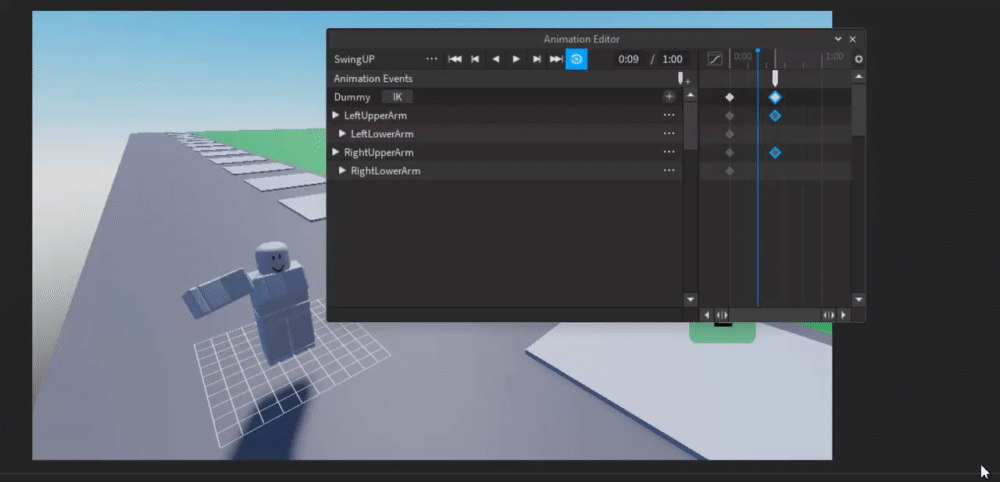Open the RightLowerArm track options menu
Image resolution: width=1000 pixels, height=482 pixels.
click(669, 171)
